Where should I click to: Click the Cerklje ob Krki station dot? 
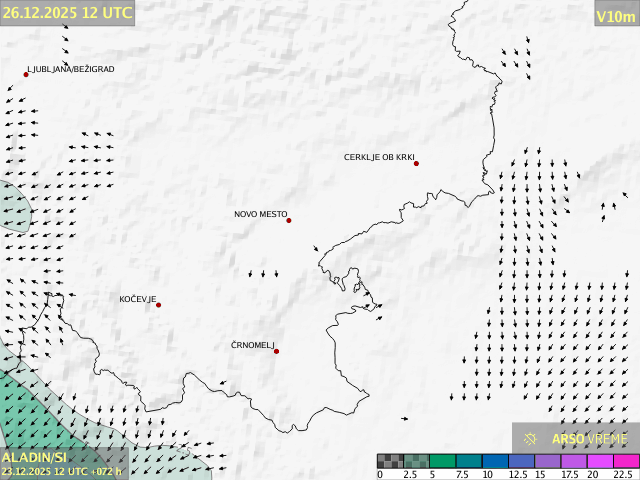pos(416,163)
